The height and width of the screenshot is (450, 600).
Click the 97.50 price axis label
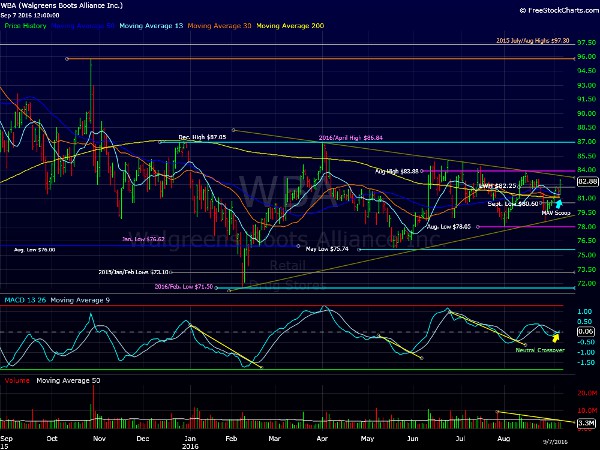tap(586, 42)
